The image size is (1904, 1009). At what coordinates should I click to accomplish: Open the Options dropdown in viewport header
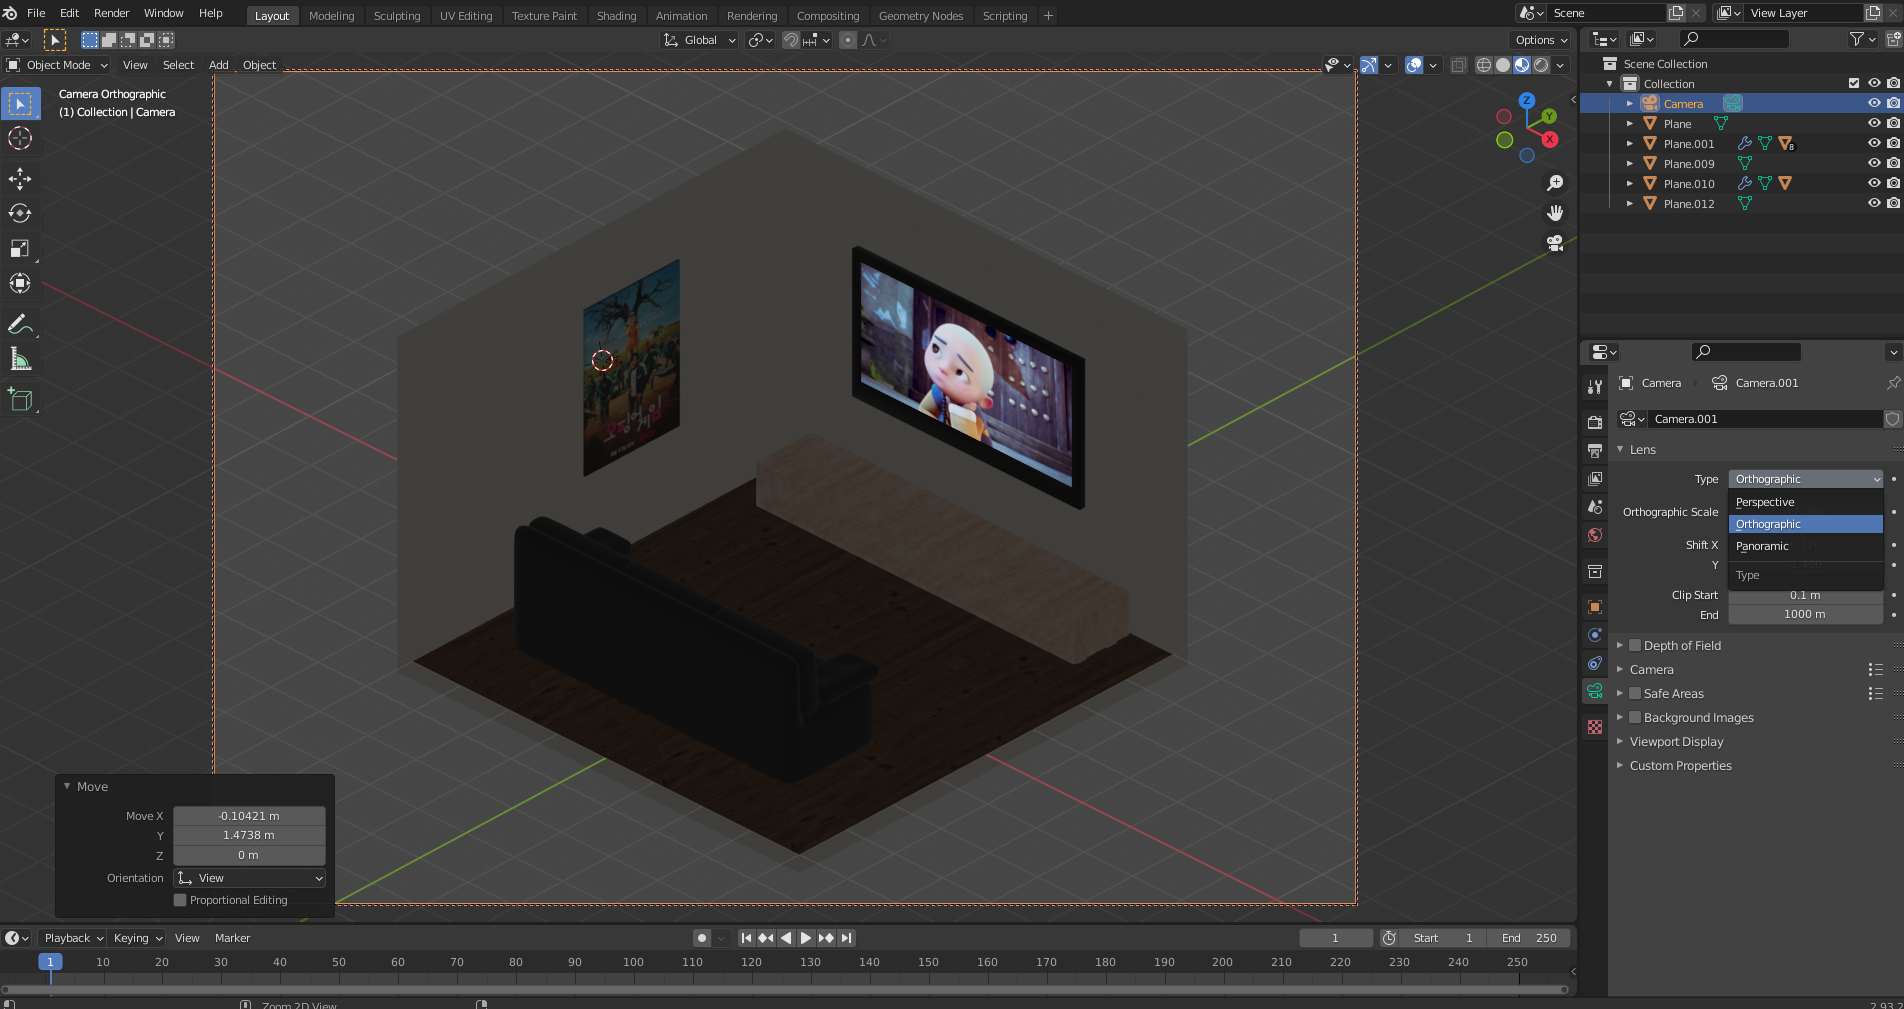click(x=1541, y=40)
